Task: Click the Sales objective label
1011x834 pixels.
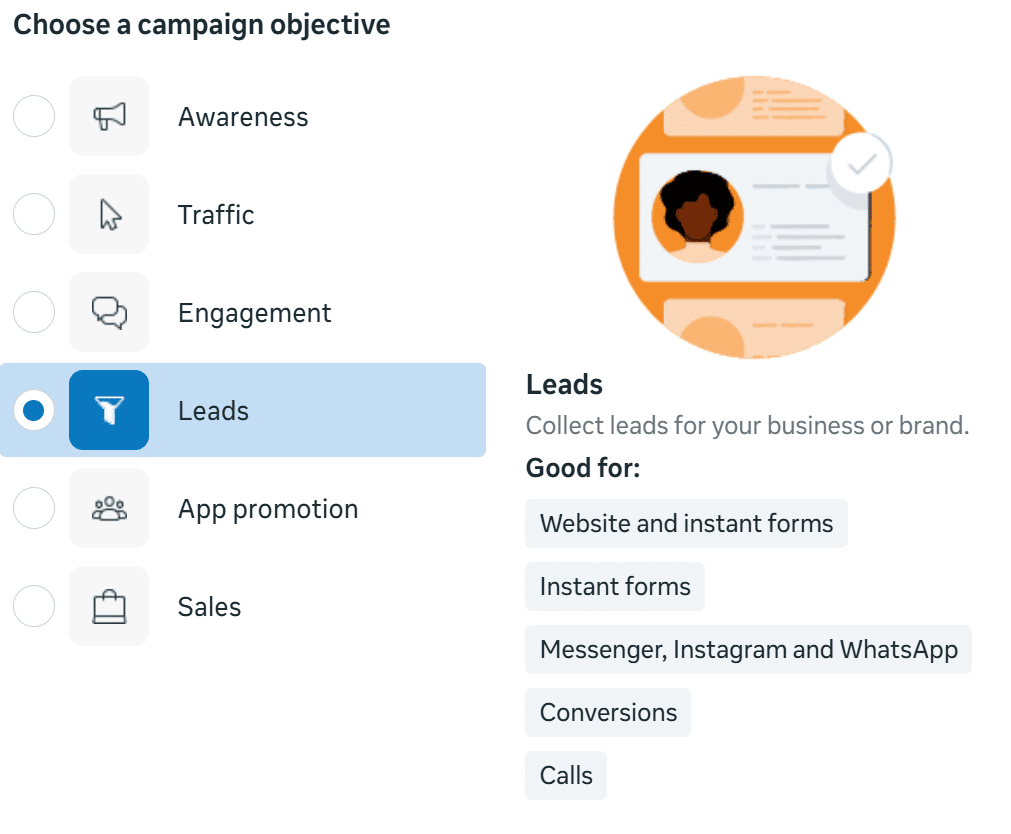Action: coord(209,607)
